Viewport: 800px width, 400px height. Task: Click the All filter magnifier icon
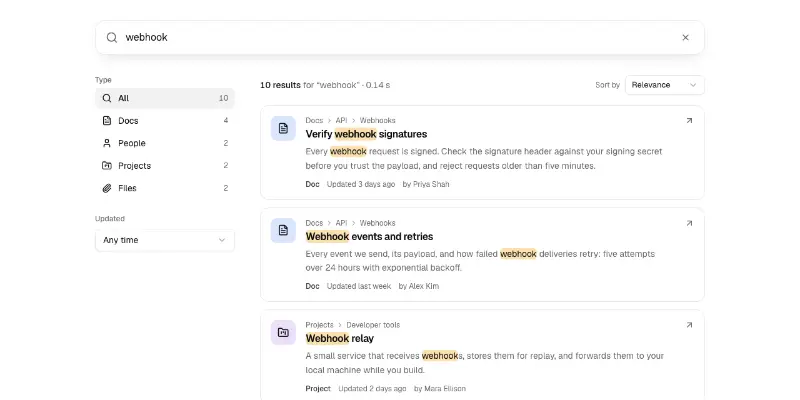click(107, 98)
